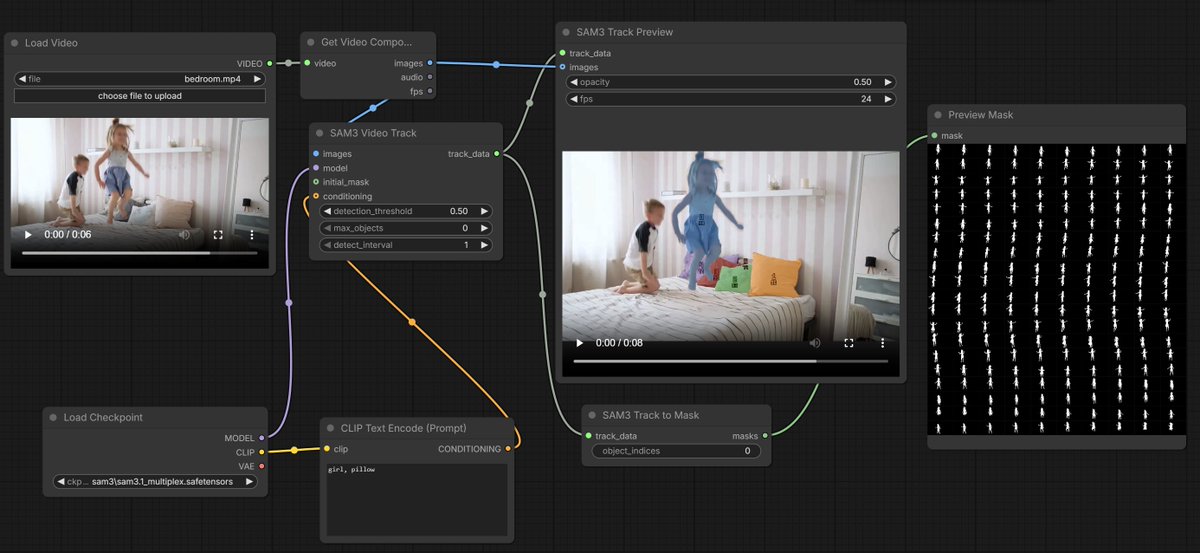
Task: Mute audio in Load Video player
Action: tap(184, 234)
